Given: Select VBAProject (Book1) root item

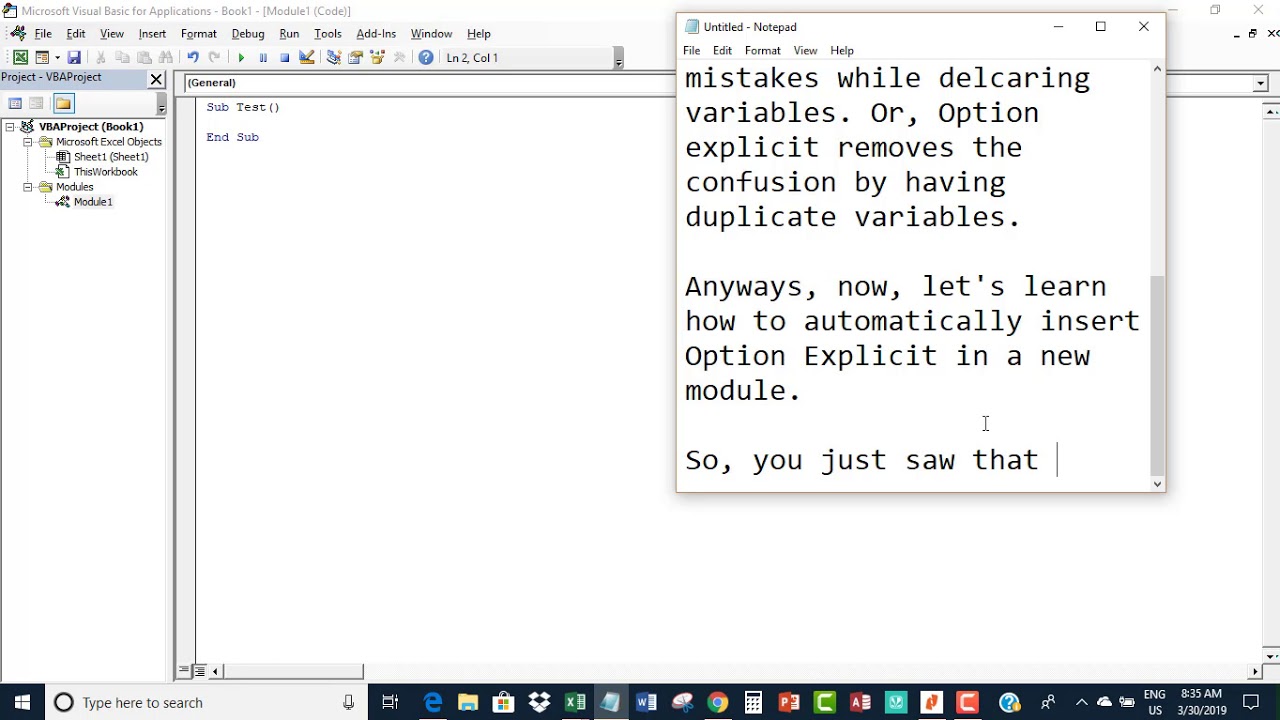Looking at the screenshot, I should [x=91, y=127].
